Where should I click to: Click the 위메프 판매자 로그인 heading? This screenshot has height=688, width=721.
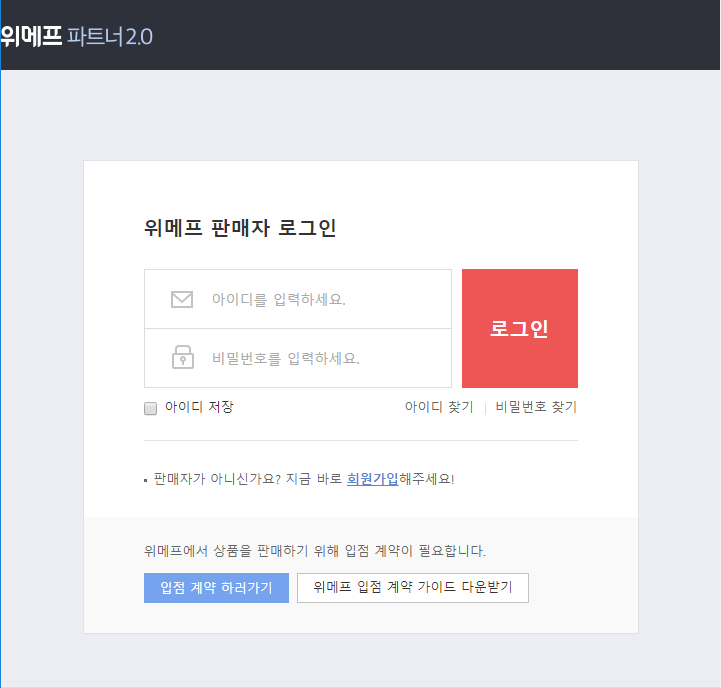pos(240,228)
